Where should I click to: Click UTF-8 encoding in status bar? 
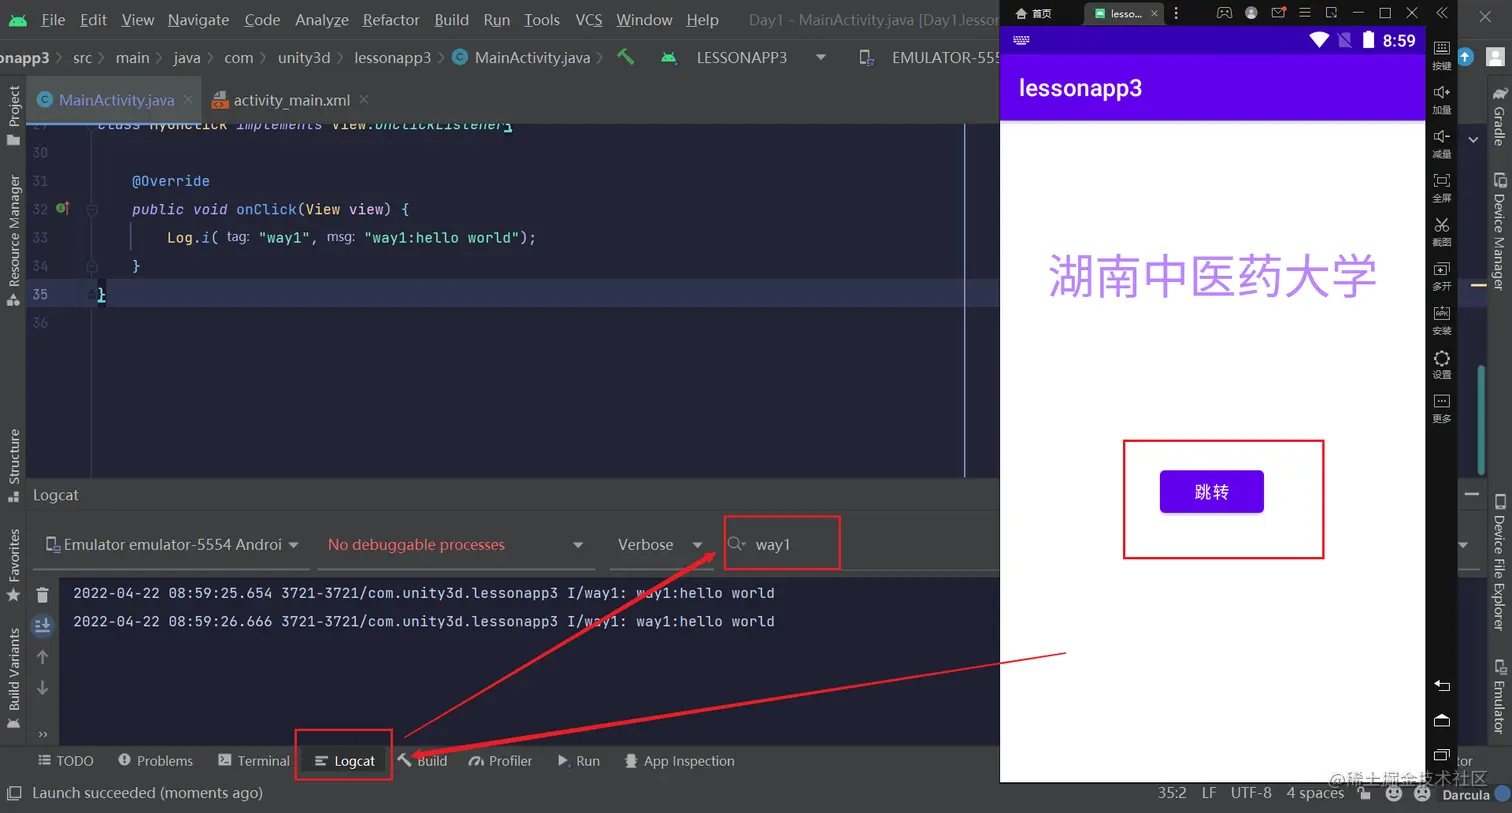tap(1251, 793)
